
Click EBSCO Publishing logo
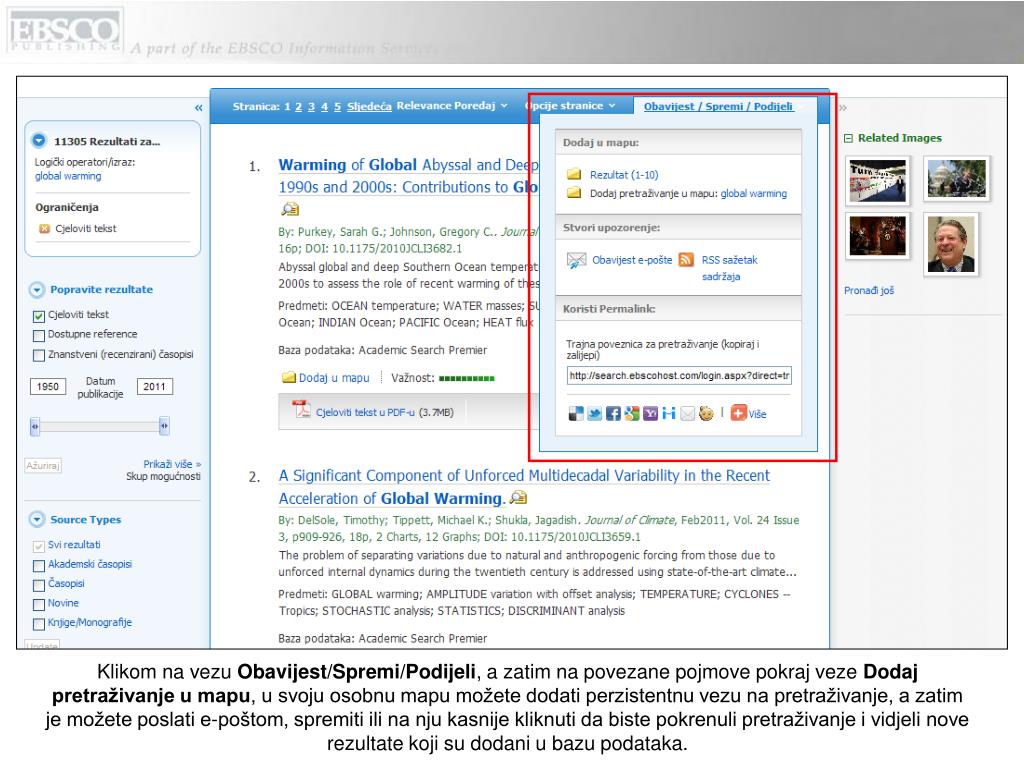coord(64,31)
